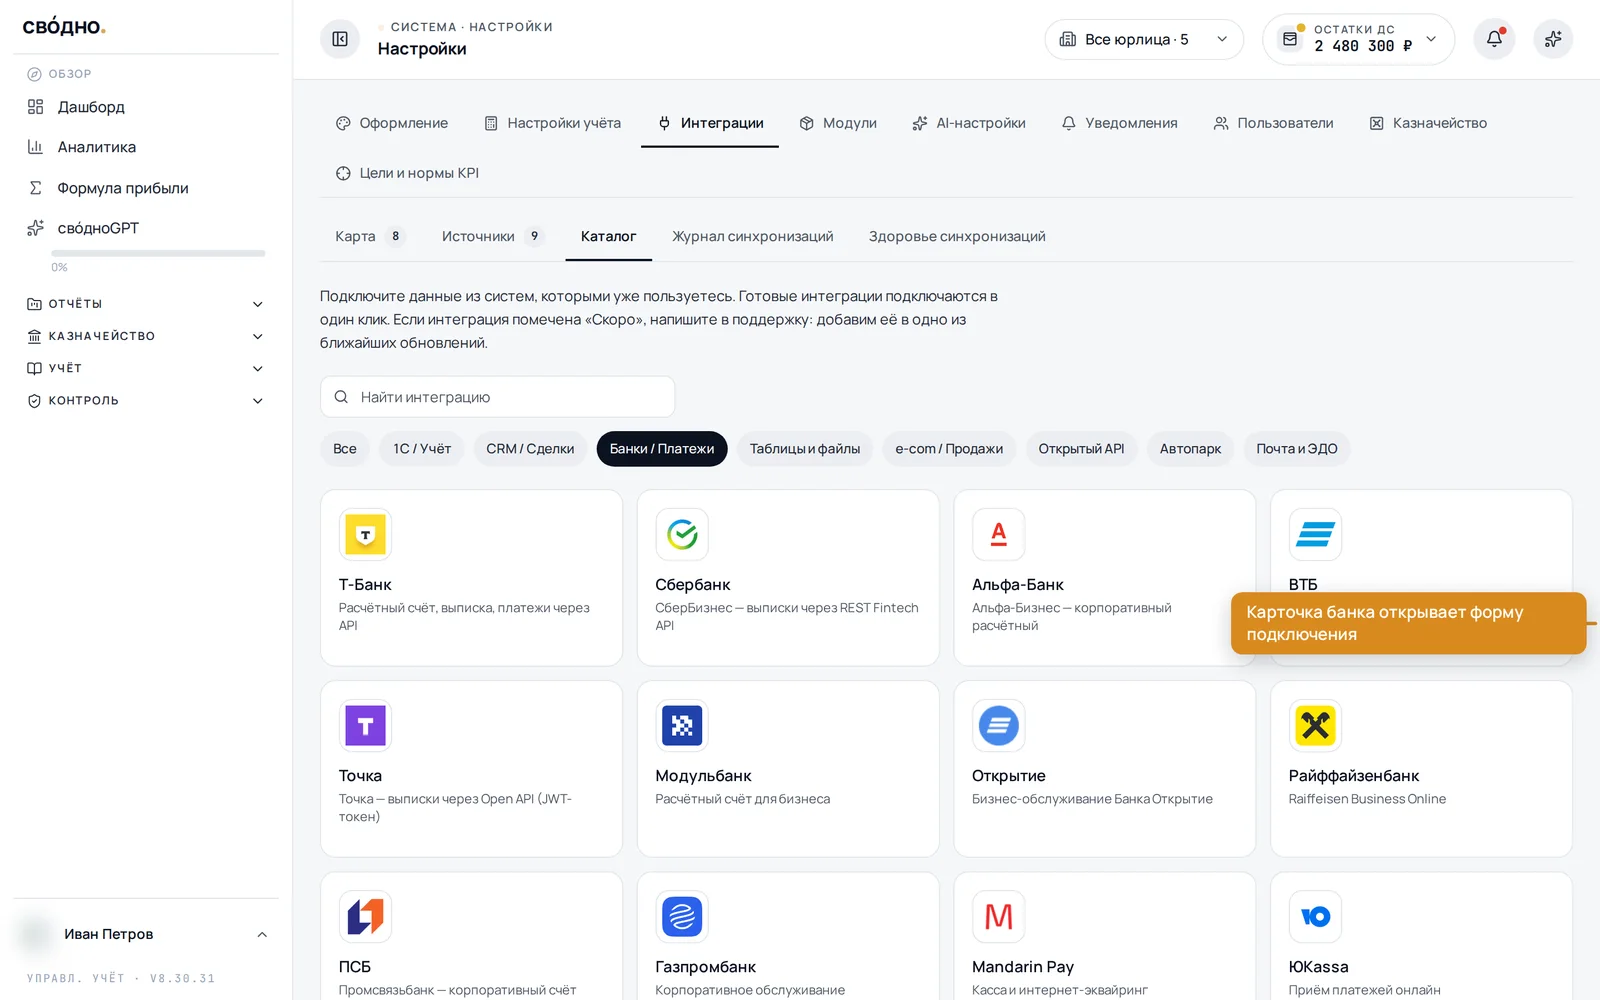
Task: Filter by Почта и ЭДО category
Action: point(1297,449)
